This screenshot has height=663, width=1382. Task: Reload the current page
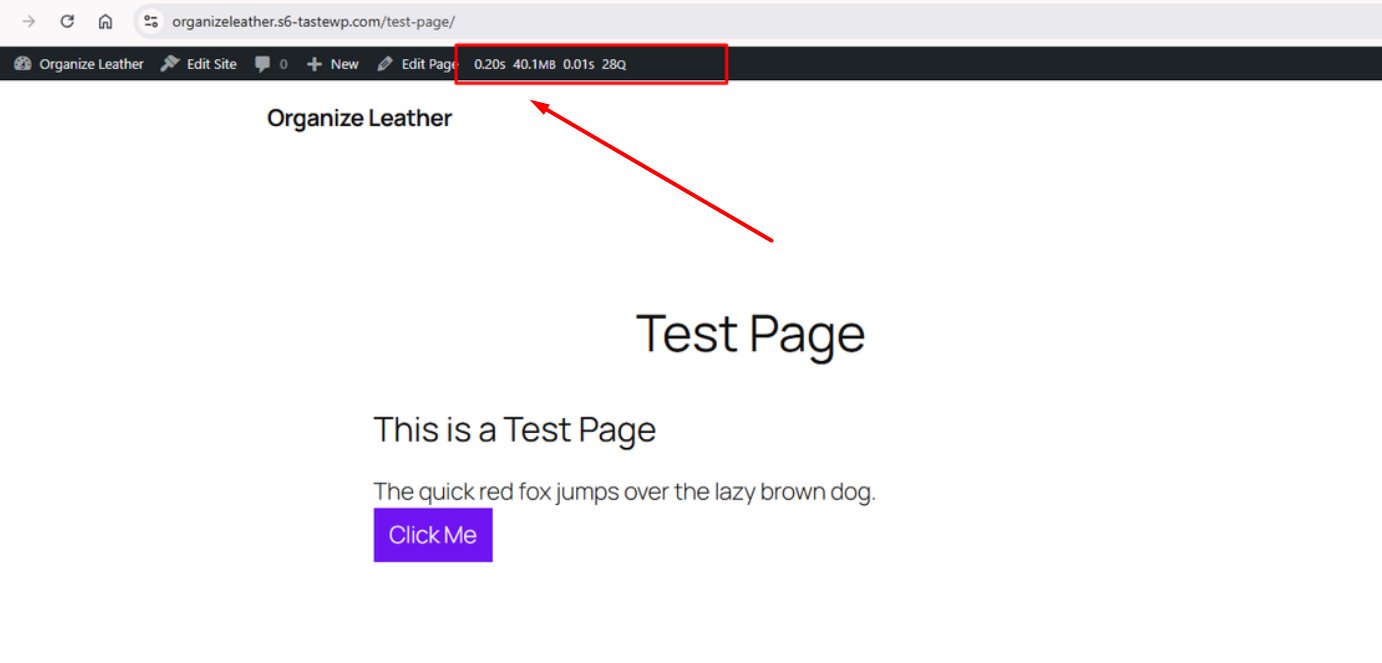[x=67, y=21]
